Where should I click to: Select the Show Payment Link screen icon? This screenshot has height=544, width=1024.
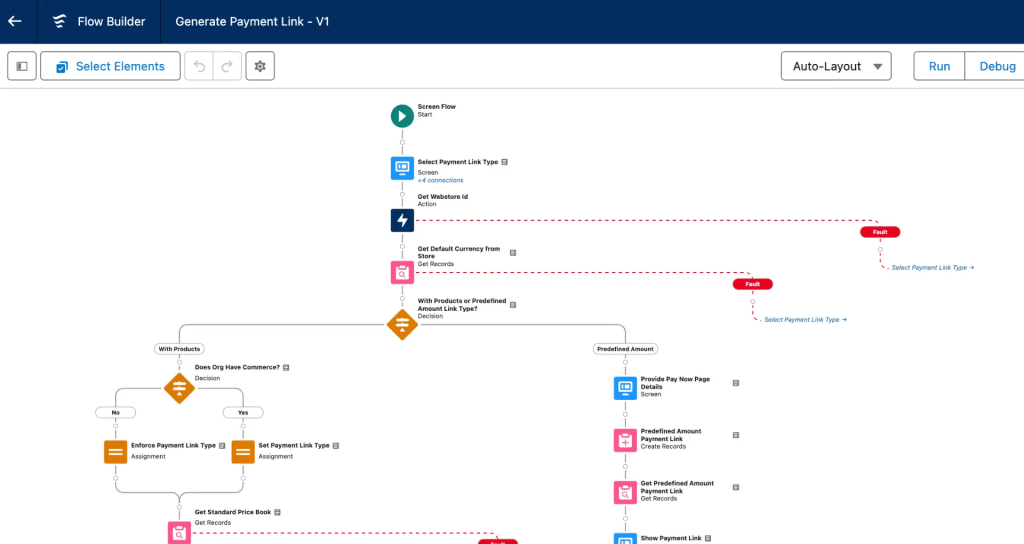pos(625,539)
